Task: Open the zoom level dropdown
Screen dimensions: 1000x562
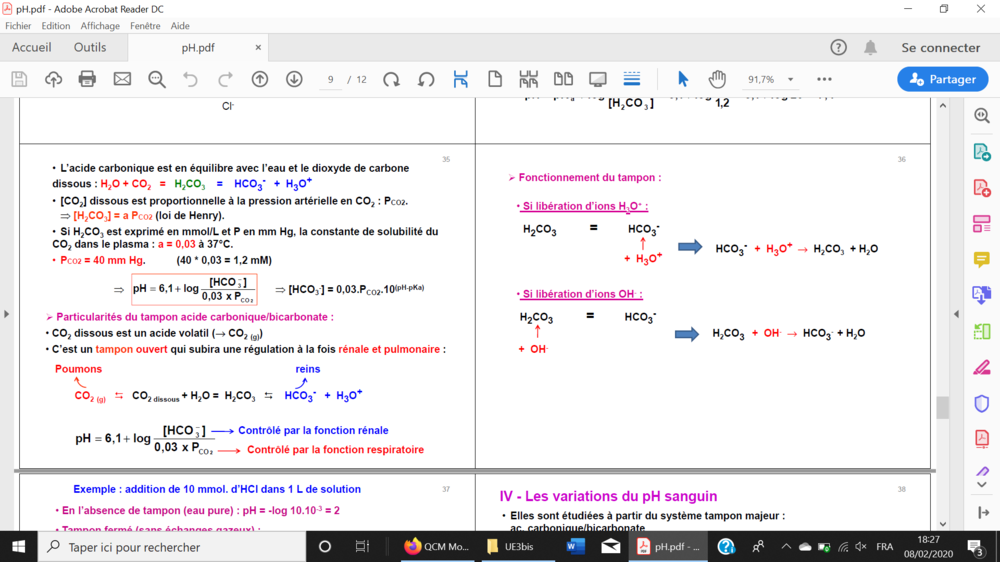Action: (x=790, y=80)
